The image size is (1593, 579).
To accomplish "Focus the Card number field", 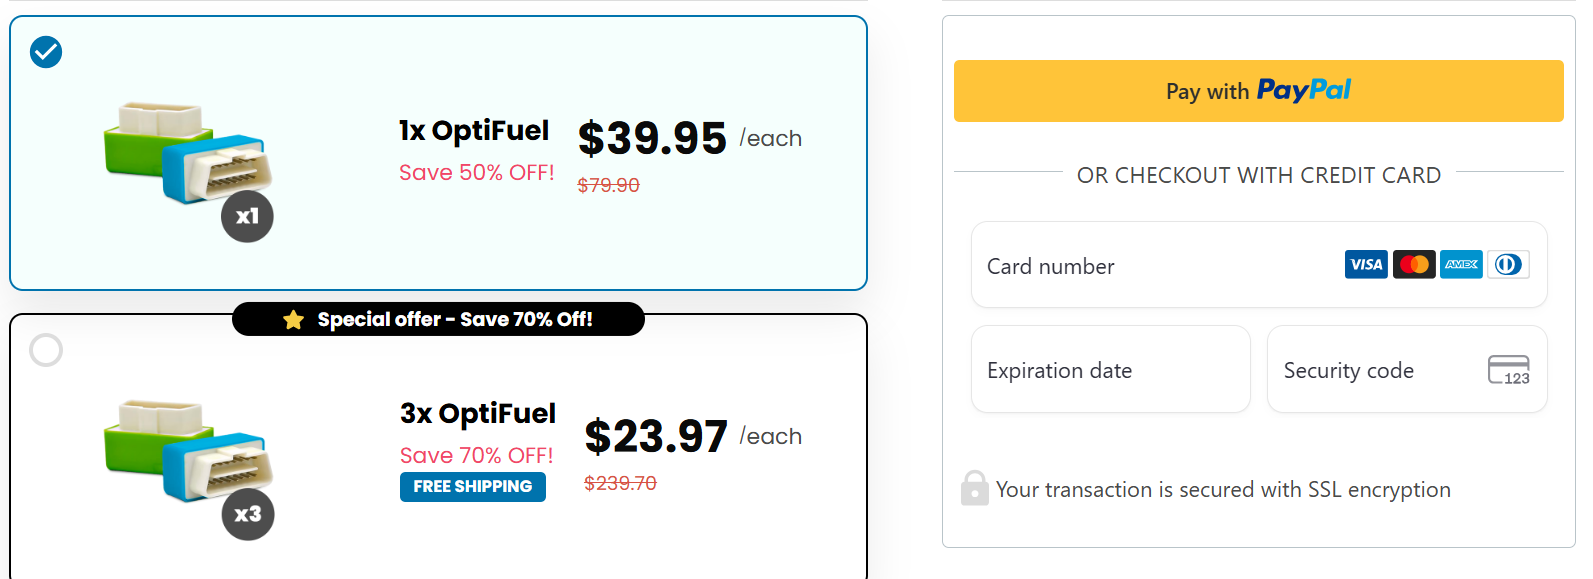I will point(1150,266).
